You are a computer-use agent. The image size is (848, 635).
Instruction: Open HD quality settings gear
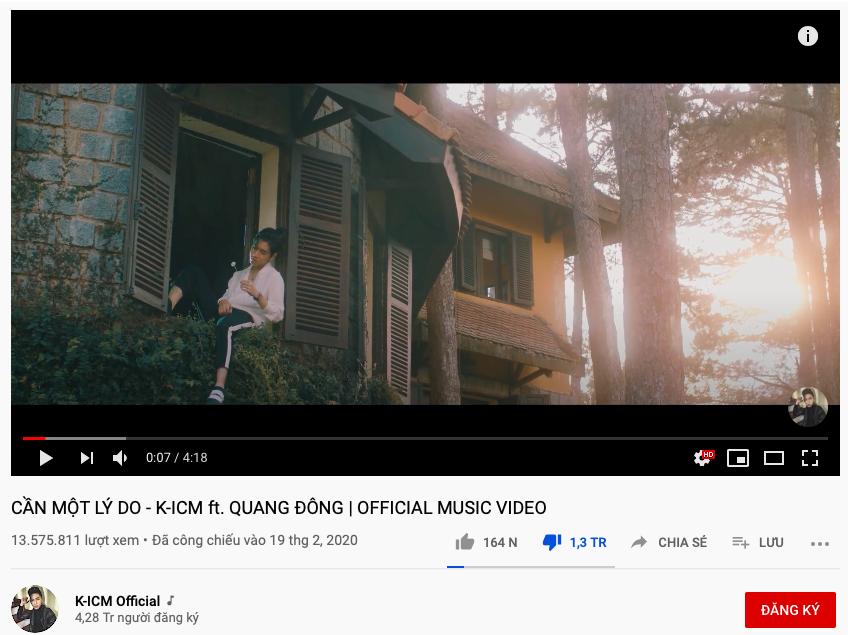pos(704,458)
